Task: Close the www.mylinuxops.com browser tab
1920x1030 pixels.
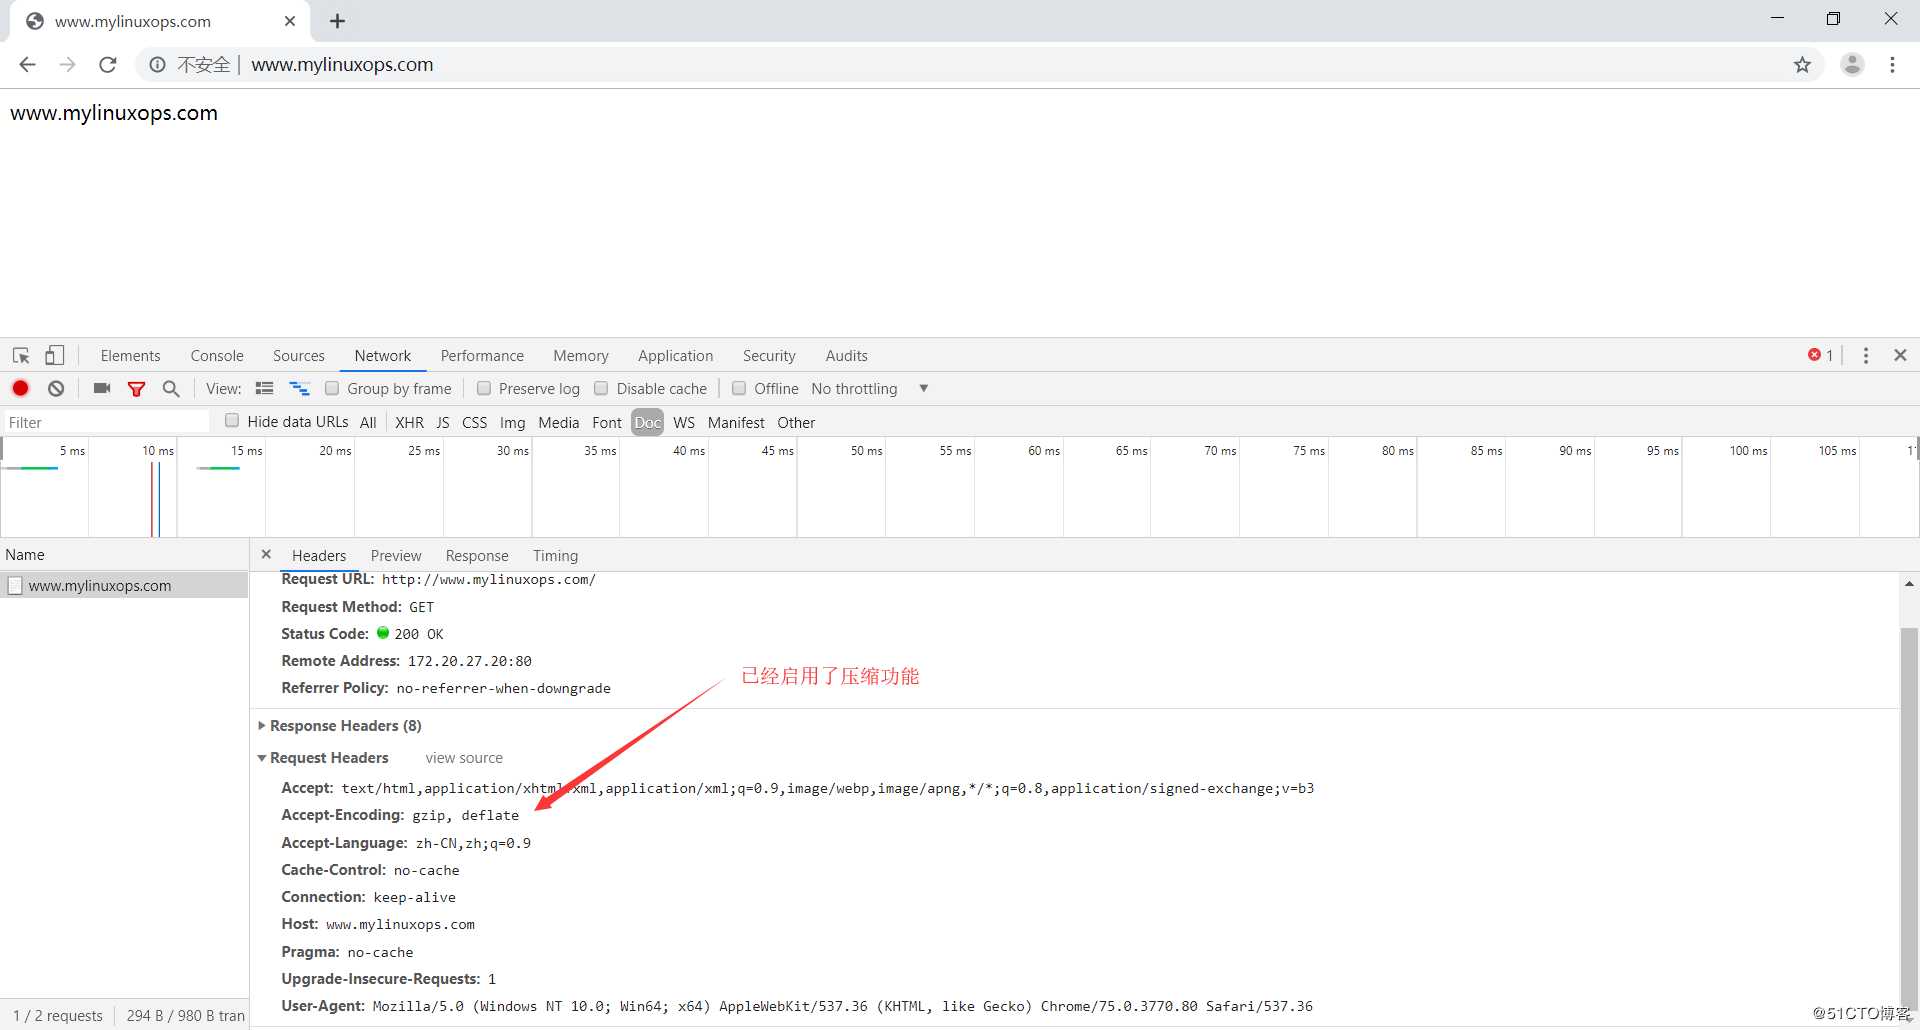Action: 290,21
